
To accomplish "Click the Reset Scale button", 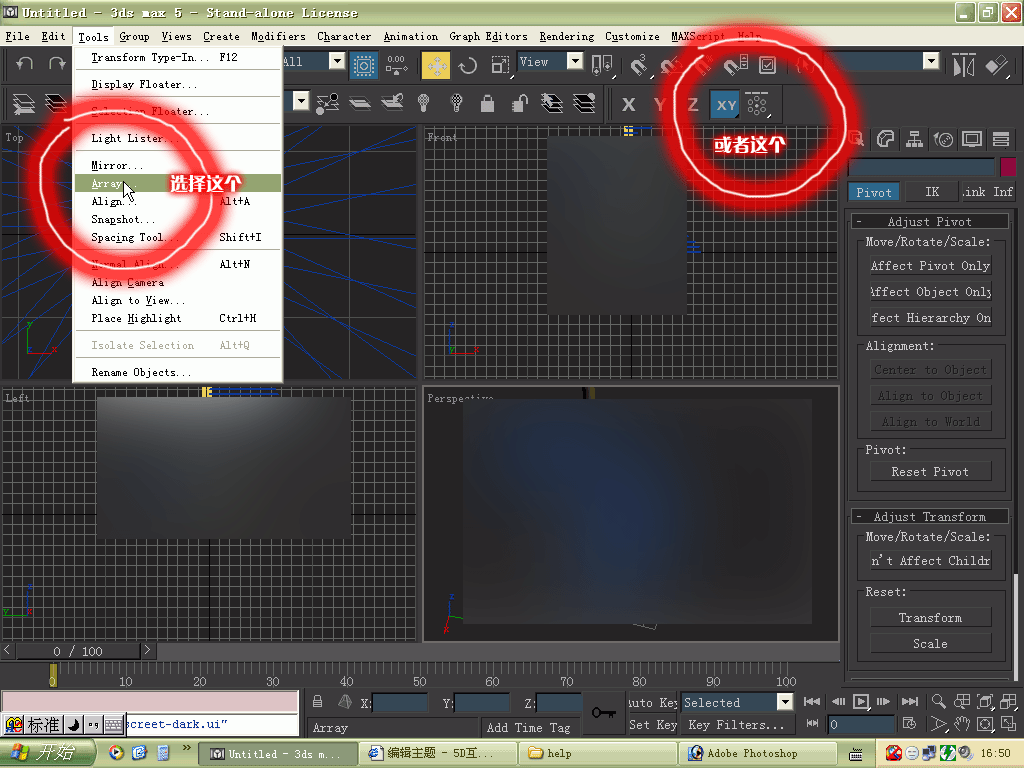I will [930, 644].
